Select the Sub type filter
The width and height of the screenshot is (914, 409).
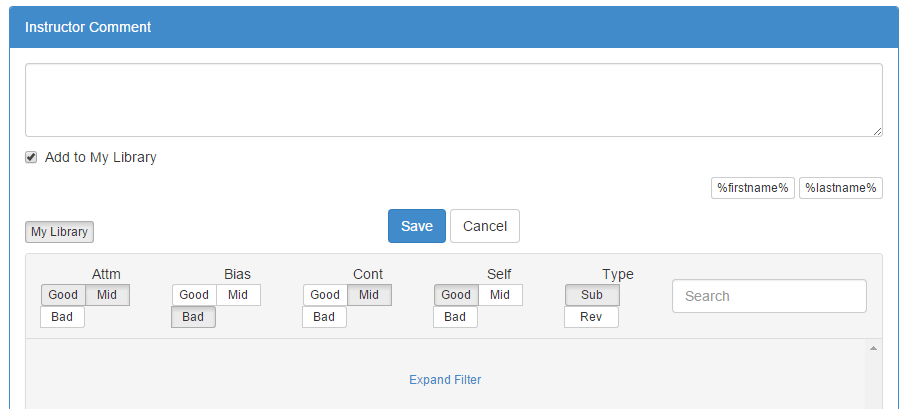tap(592, 295)
